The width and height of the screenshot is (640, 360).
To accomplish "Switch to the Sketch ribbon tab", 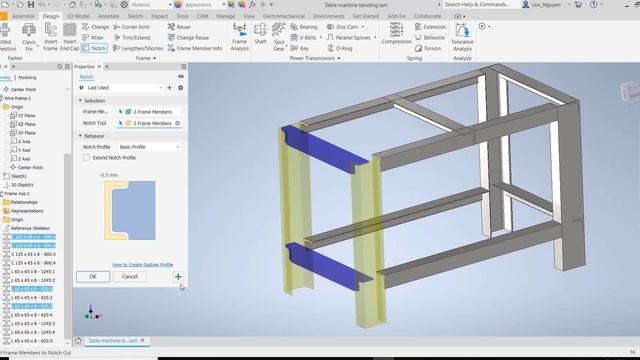I will [135, 16].
